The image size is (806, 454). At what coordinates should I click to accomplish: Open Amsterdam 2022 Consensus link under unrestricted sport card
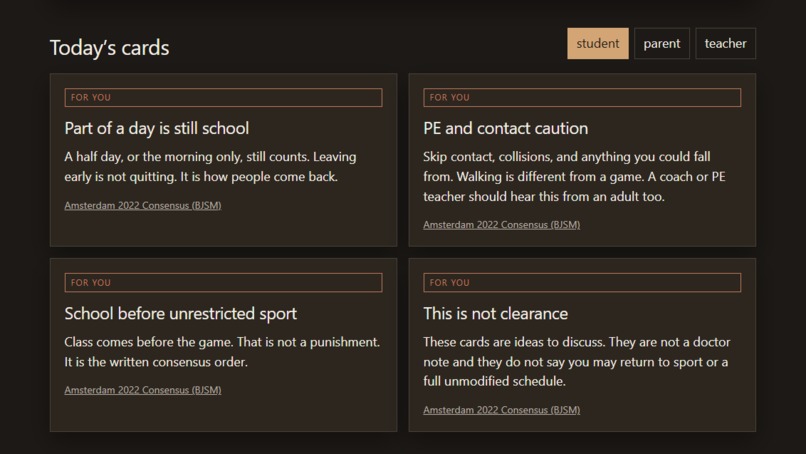[x=143, y=390]
